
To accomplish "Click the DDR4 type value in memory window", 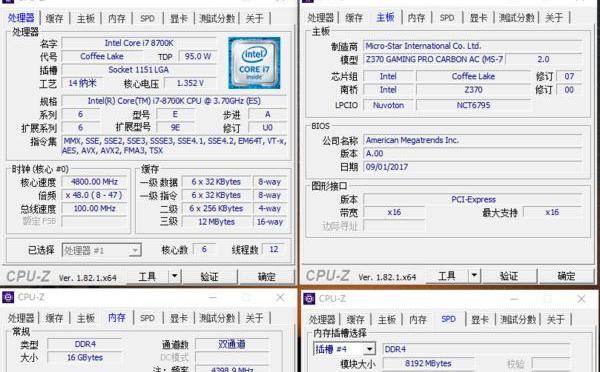I will coord(85,344).
